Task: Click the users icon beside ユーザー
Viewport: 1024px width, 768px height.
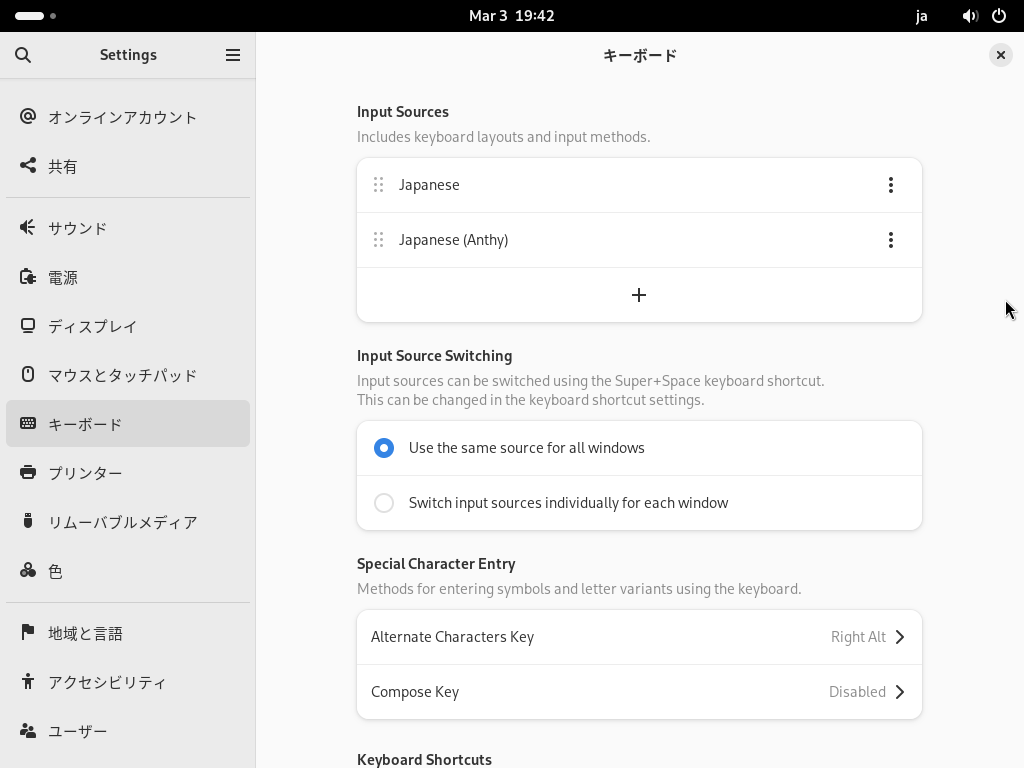Action: (x=27, y=730)
